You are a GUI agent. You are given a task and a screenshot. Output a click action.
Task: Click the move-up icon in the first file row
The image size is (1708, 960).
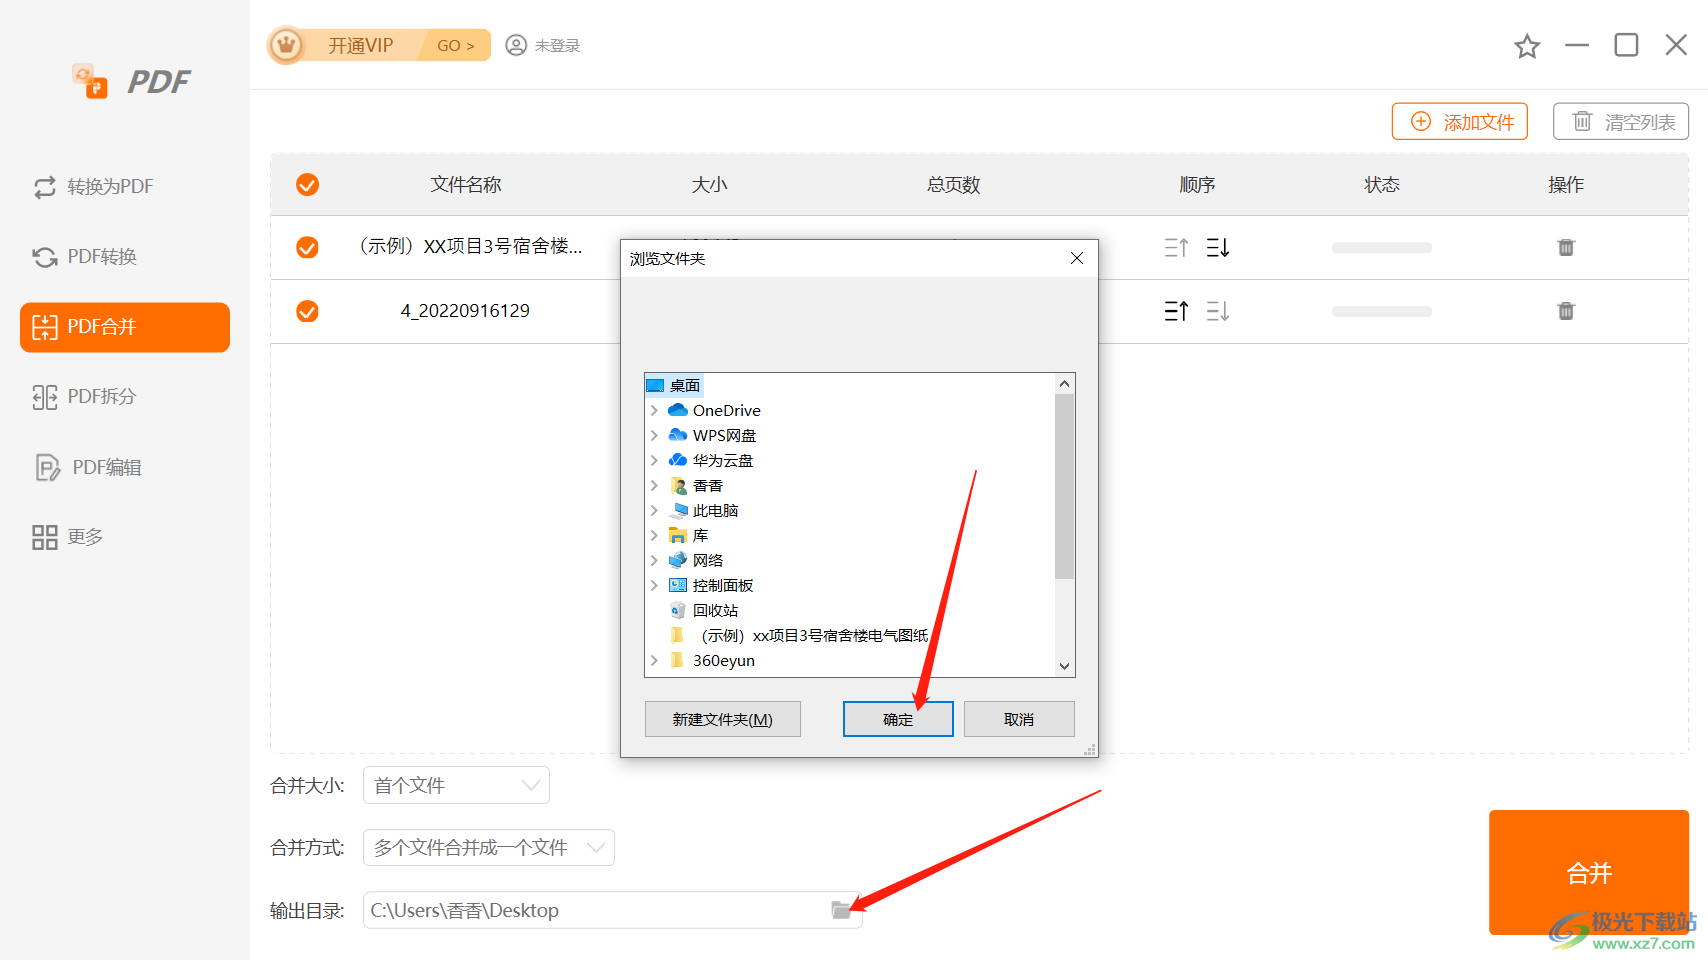[1176, 247]
